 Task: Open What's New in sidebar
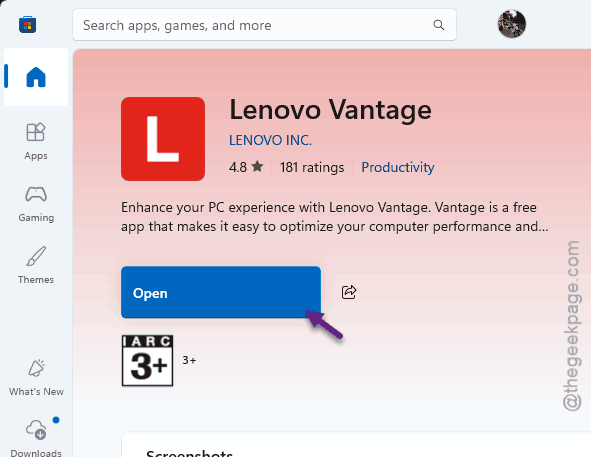tap(36, 378)
